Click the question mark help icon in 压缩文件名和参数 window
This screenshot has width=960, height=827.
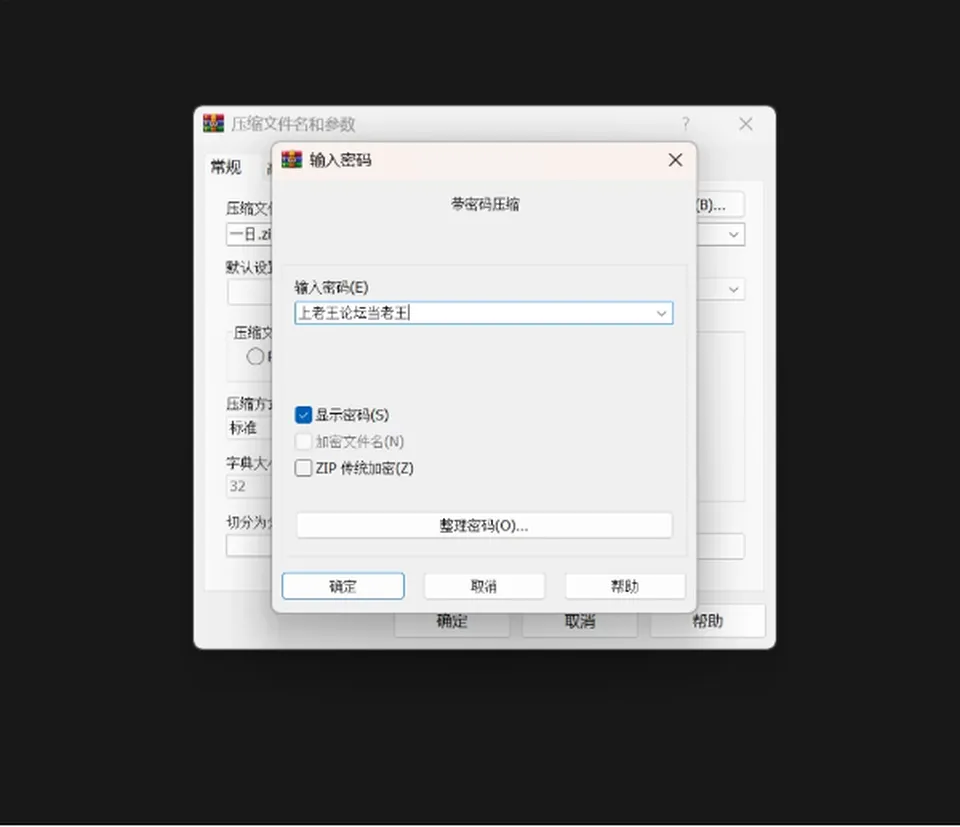coord(686,124)
